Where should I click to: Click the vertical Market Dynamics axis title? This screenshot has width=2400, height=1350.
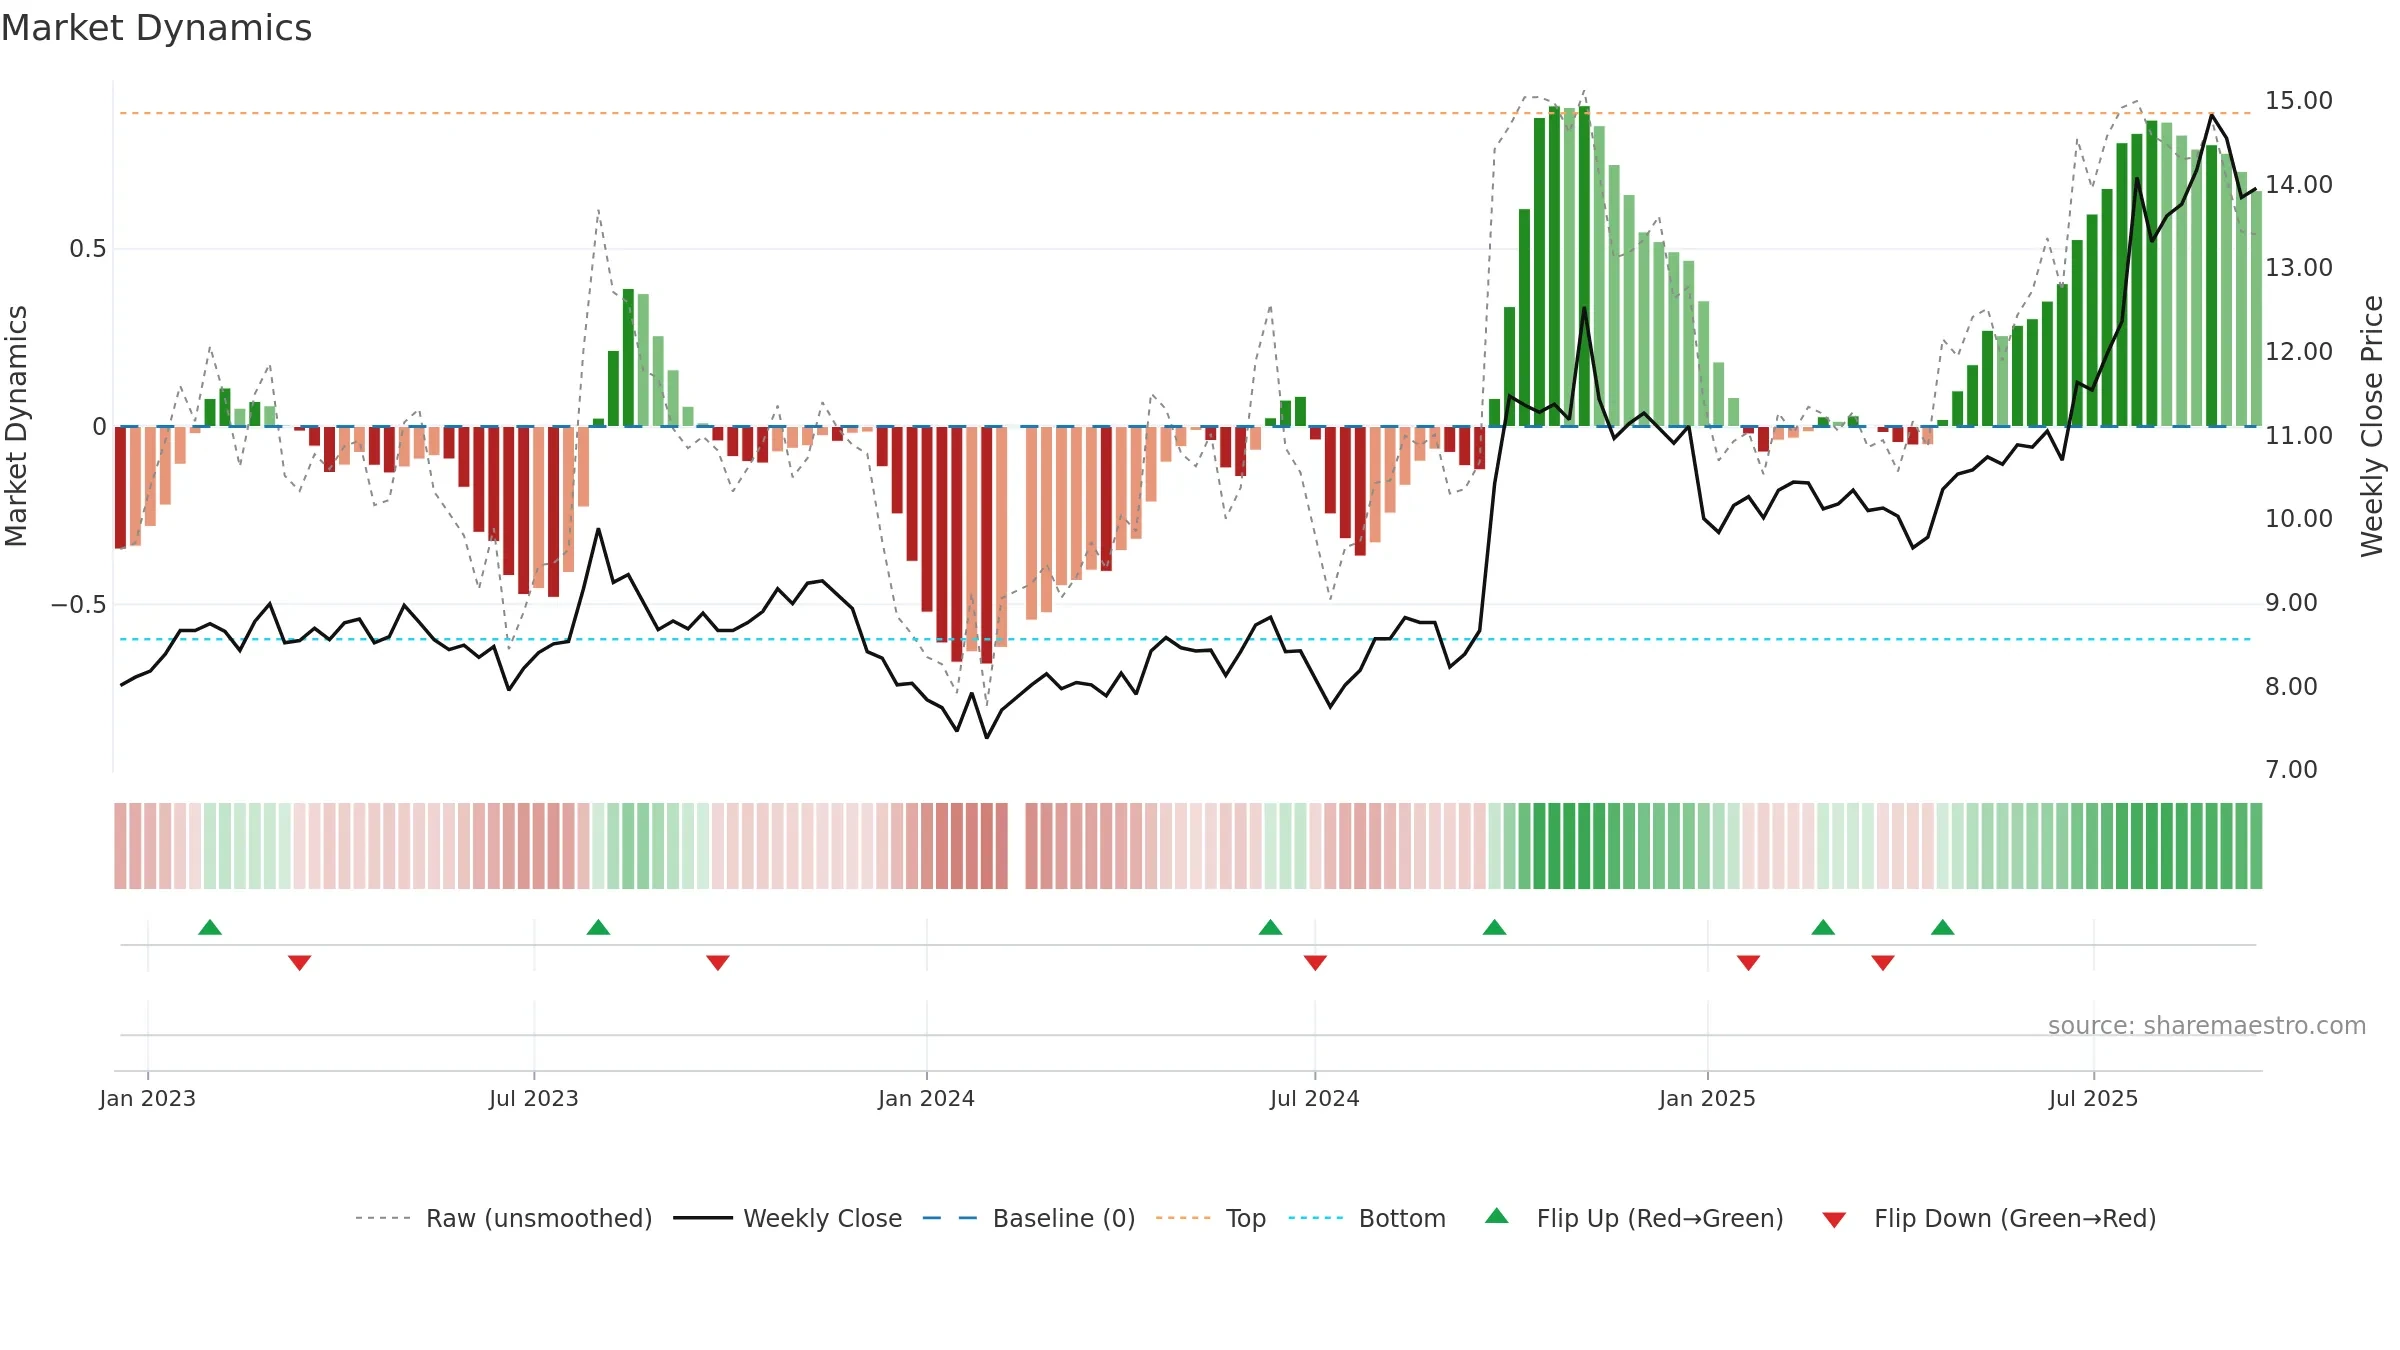(x=16, y=426)
